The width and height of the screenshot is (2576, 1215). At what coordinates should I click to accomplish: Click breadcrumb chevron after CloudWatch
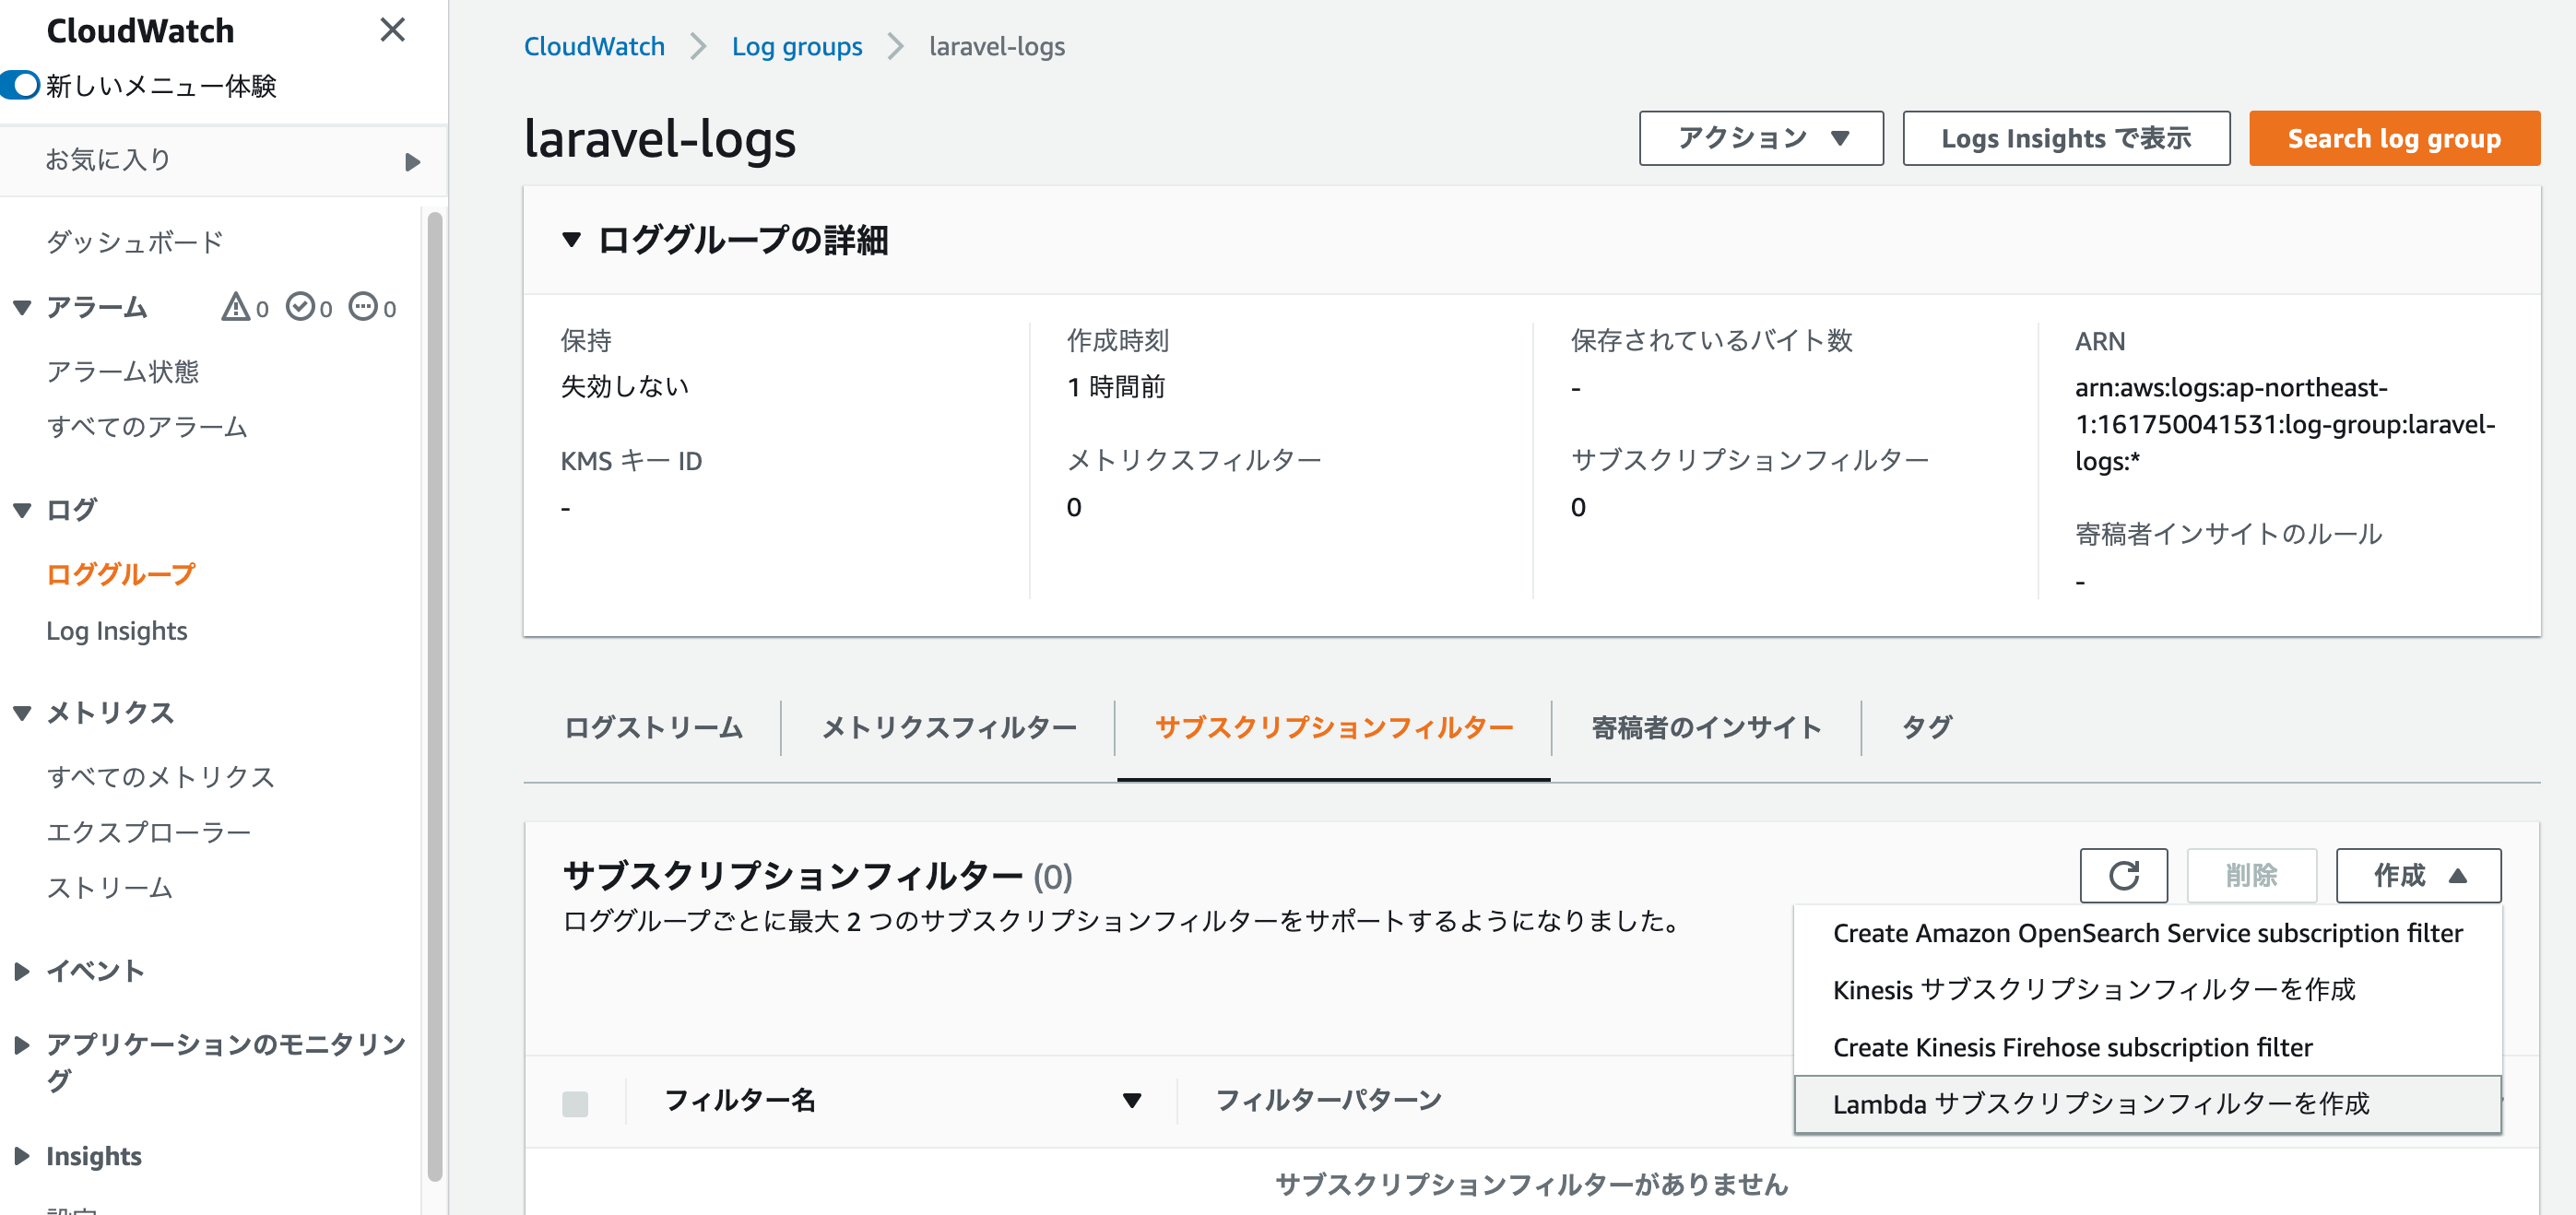click(x=698, y=47)
